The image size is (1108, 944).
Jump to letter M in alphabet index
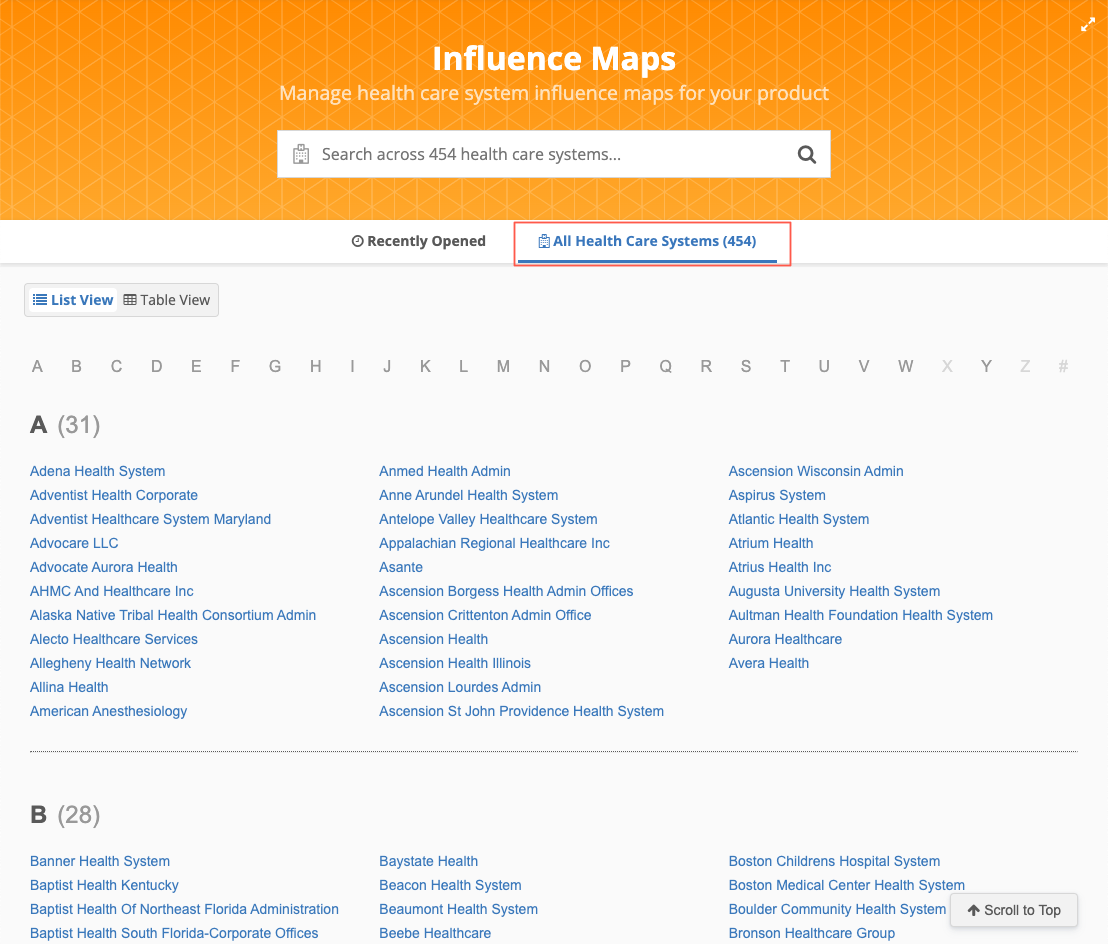[503, 366]
